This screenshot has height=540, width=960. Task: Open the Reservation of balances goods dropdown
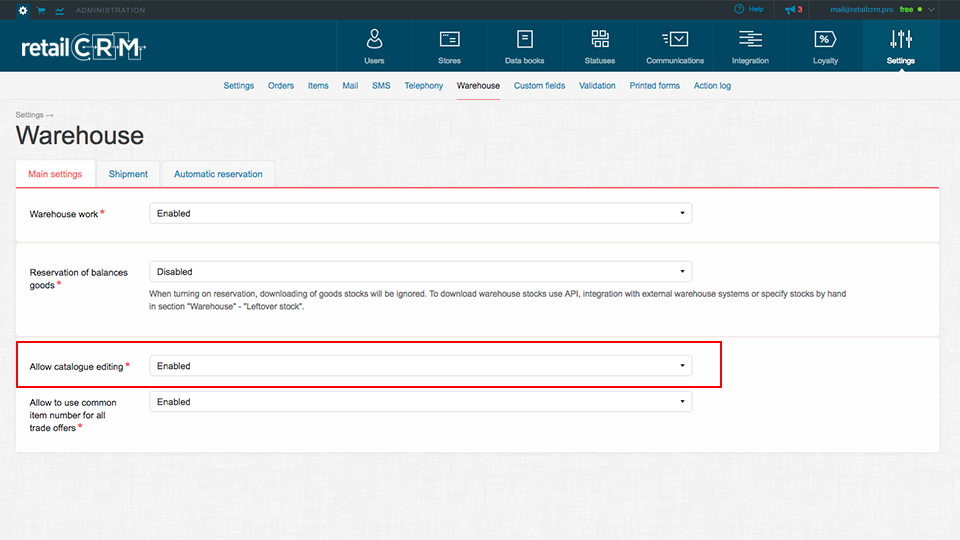(421, 271)
